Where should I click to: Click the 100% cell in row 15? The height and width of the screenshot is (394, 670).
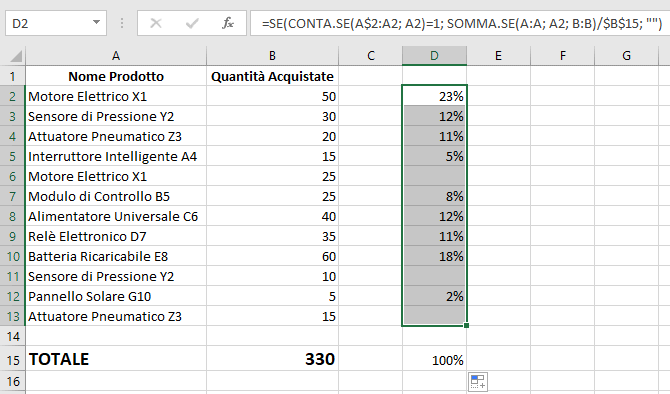(x=434, y=359)
